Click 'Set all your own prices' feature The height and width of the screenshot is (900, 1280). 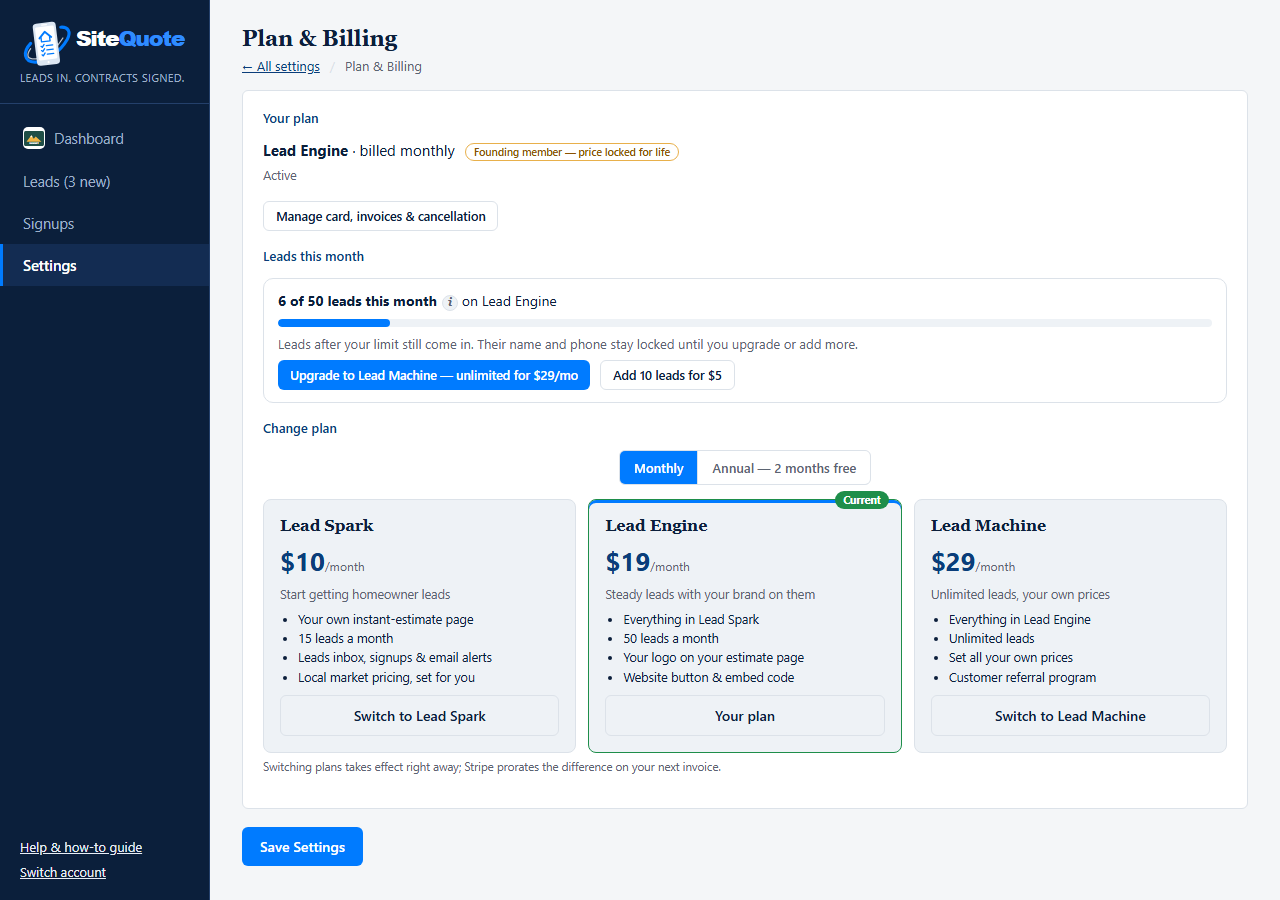click(x=1011, y=658)
